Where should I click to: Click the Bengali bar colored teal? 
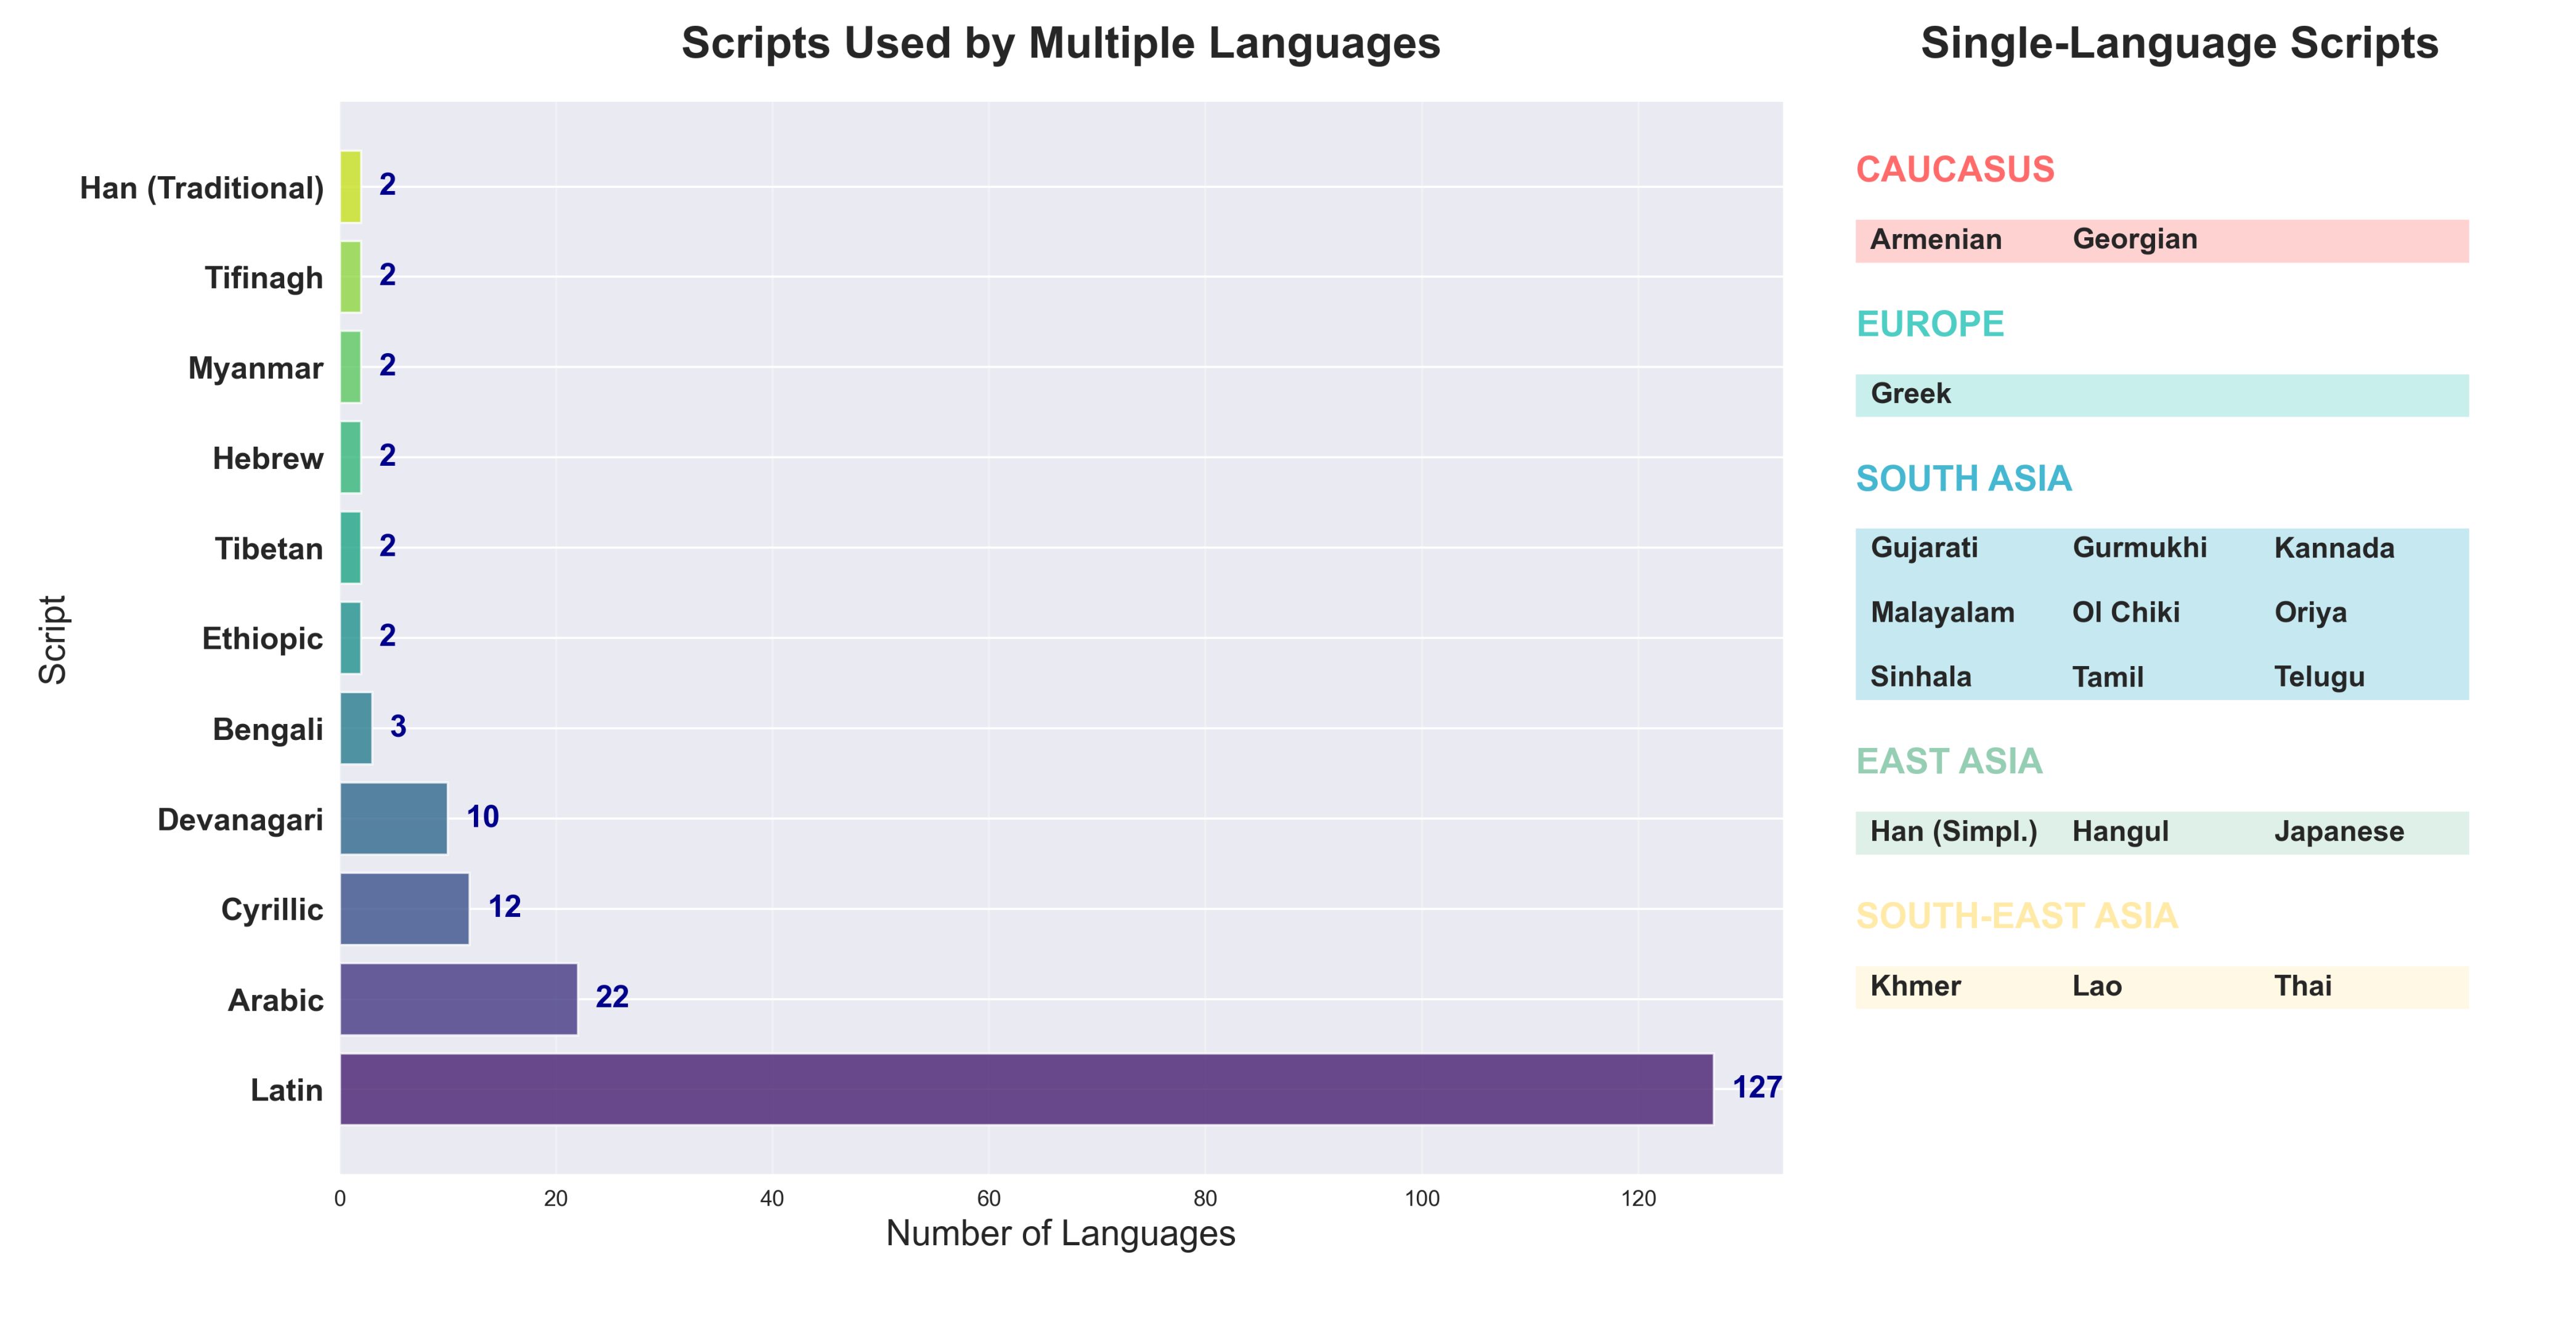tap(356, 728)
